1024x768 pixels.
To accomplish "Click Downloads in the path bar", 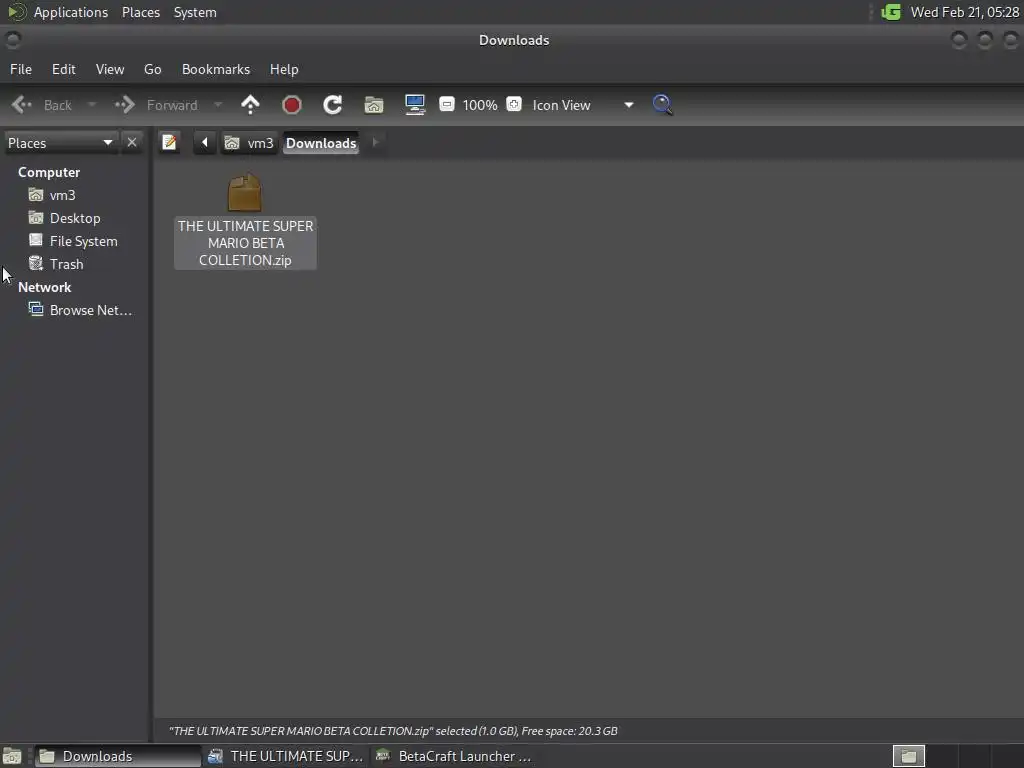I will [x=321, y=143].
